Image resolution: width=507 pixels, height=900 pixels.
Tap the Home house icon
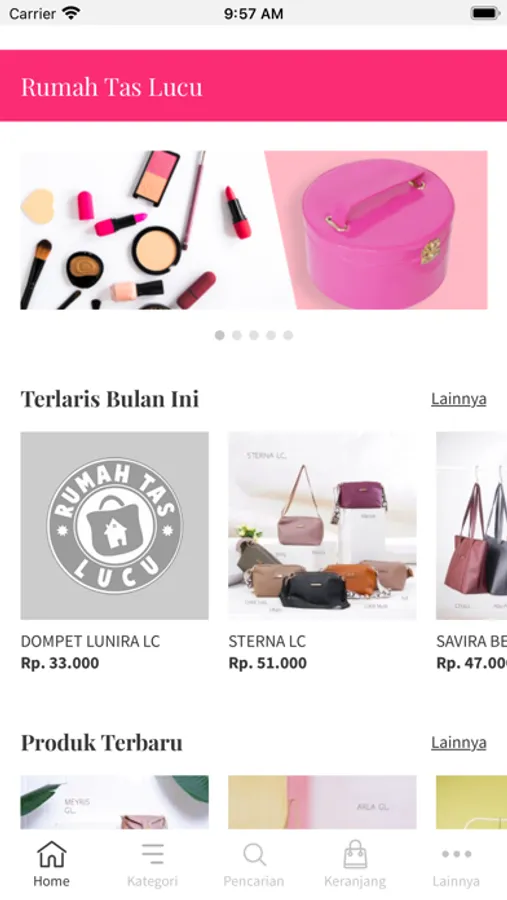[x=52, y=854]
